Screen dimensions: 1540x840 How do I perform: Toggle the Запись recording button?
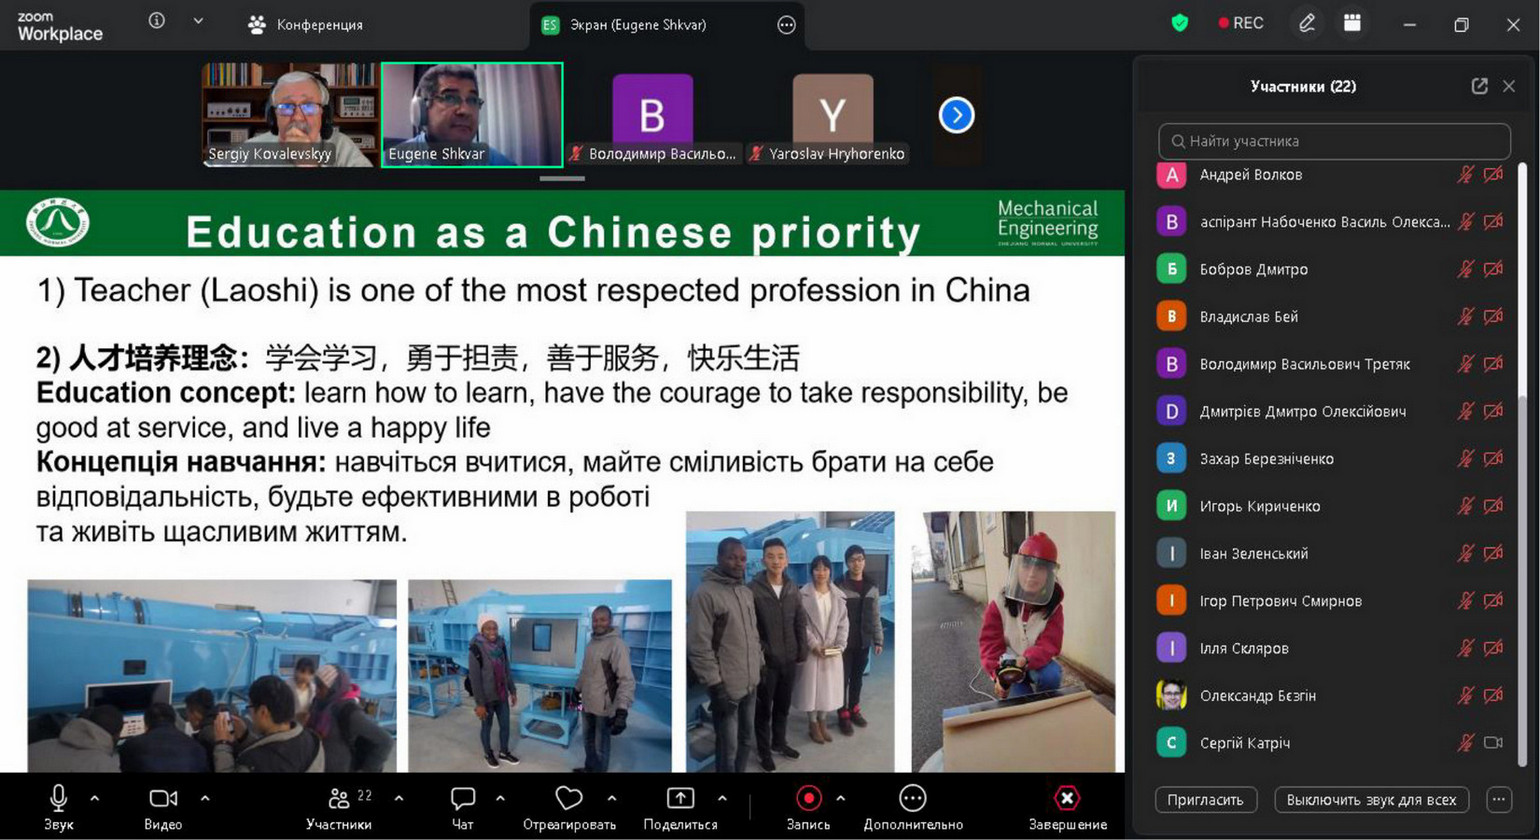pos(808,798)
